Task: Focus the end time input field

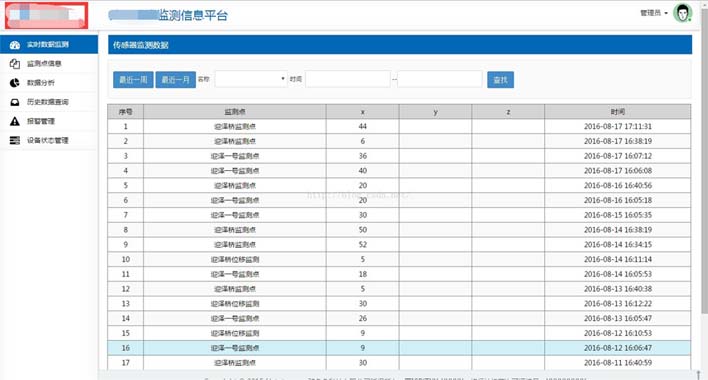Action: tap(440, 79)
